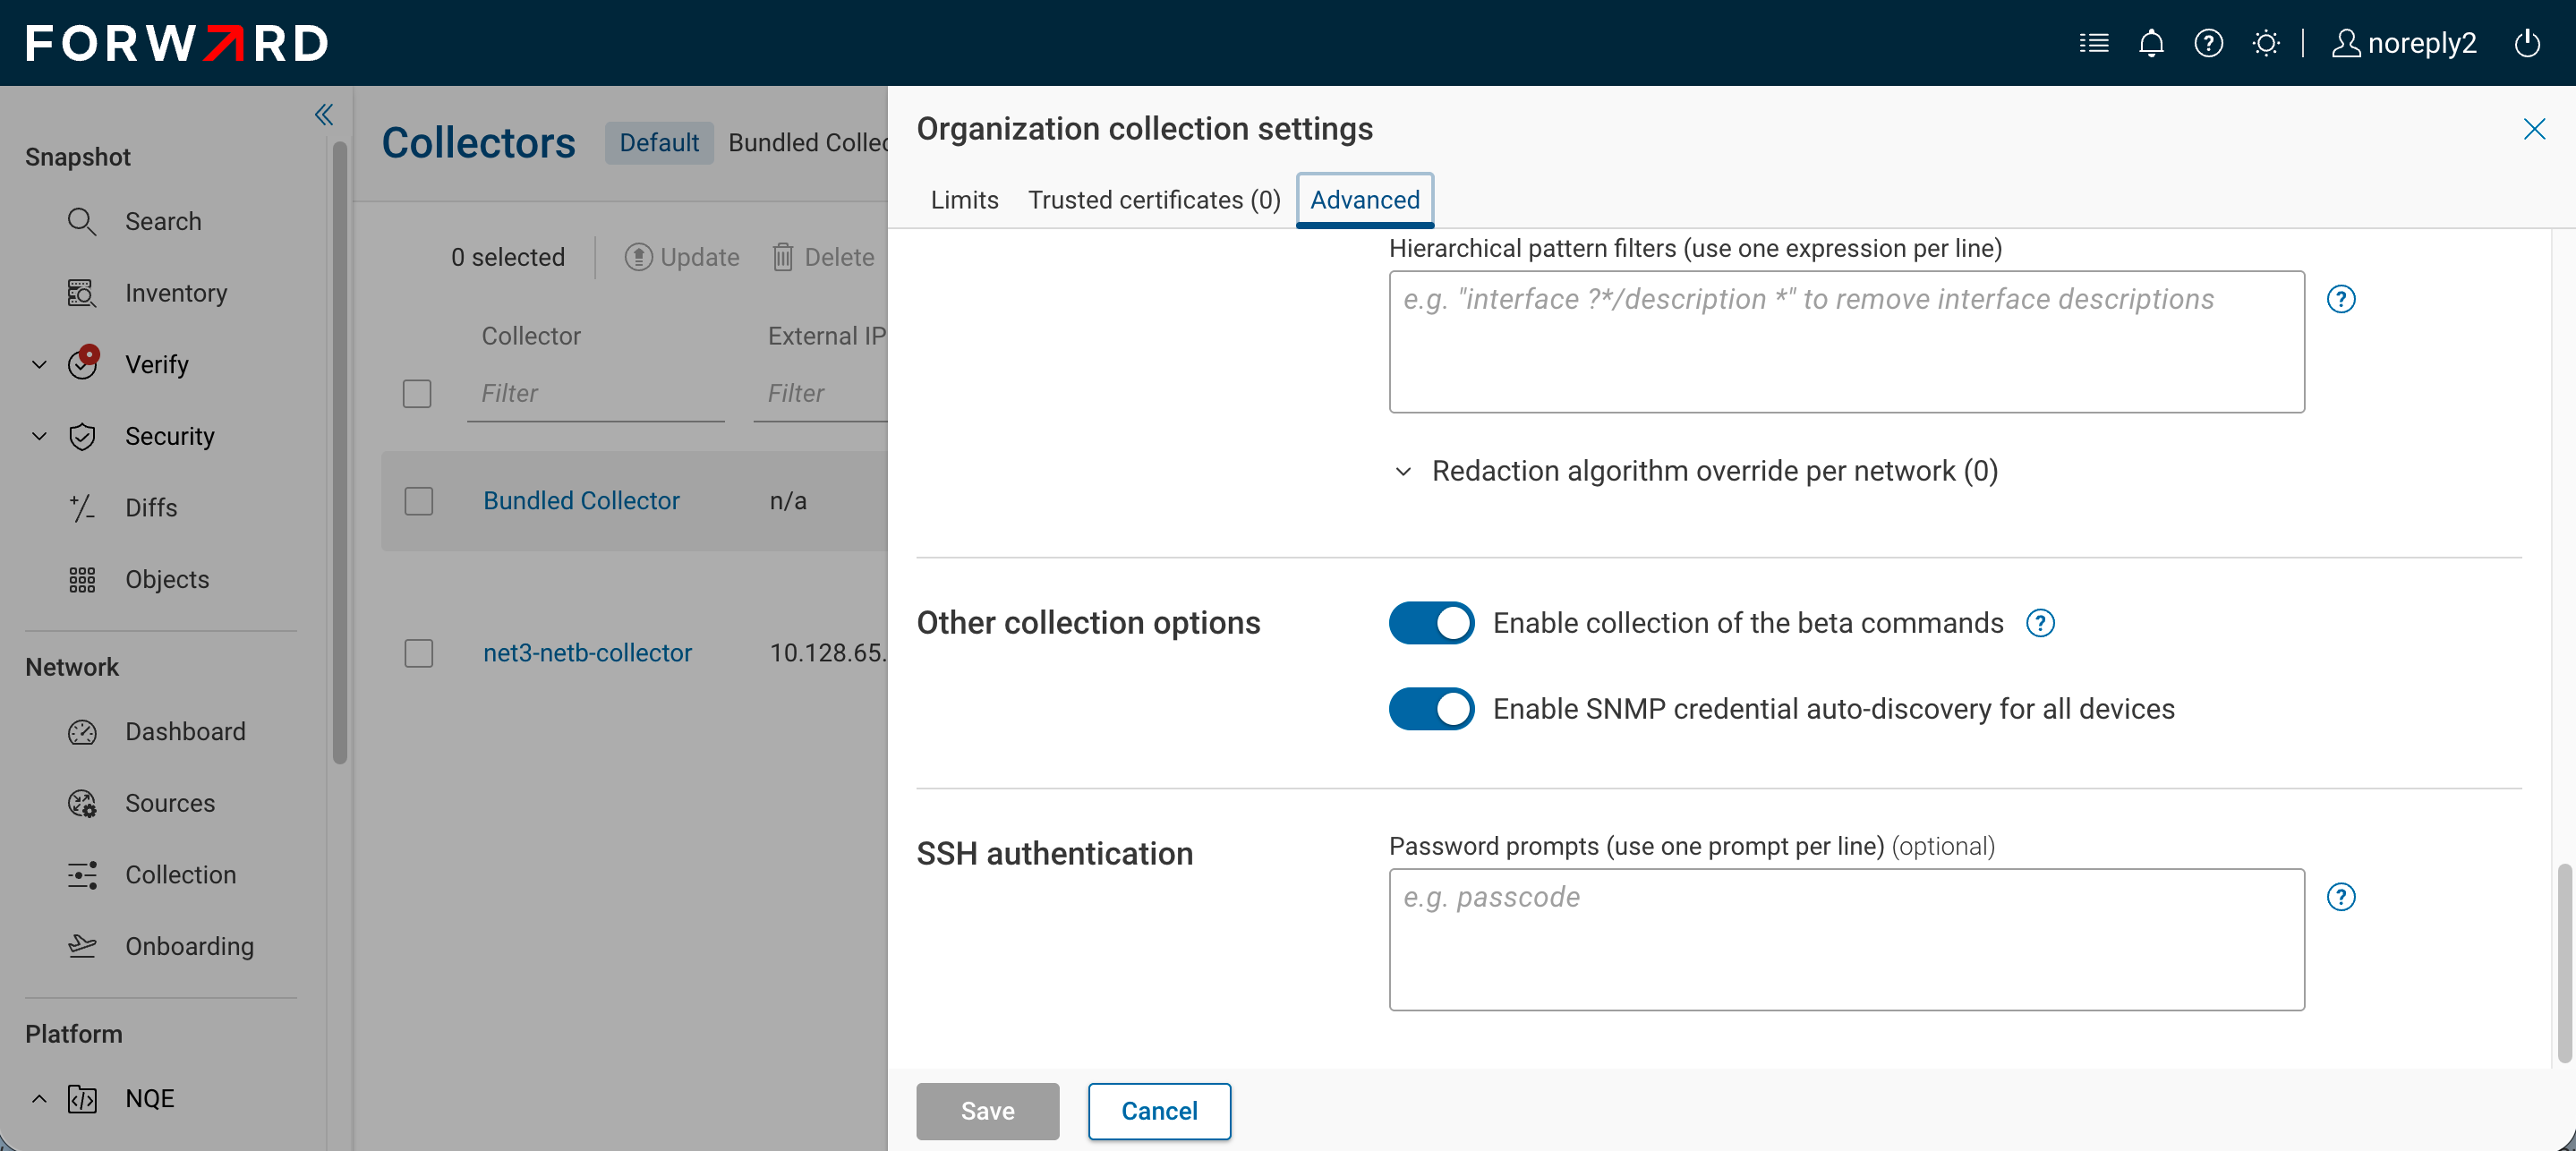Click in the Password prompts textbox
Screen dimensions: 2576x1151
[1846, 940]
